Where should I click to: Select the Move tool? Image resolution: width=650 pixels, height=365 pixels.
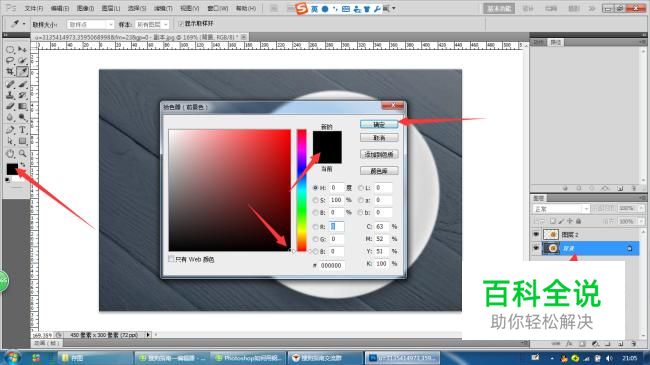[x=22, y=50]
